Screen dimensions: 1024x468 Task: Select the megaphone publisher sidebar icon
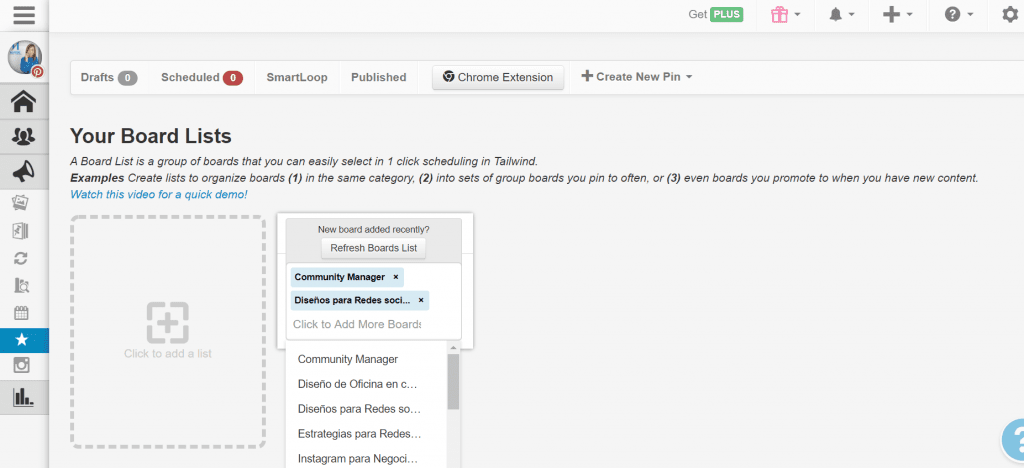click(24, 172)
